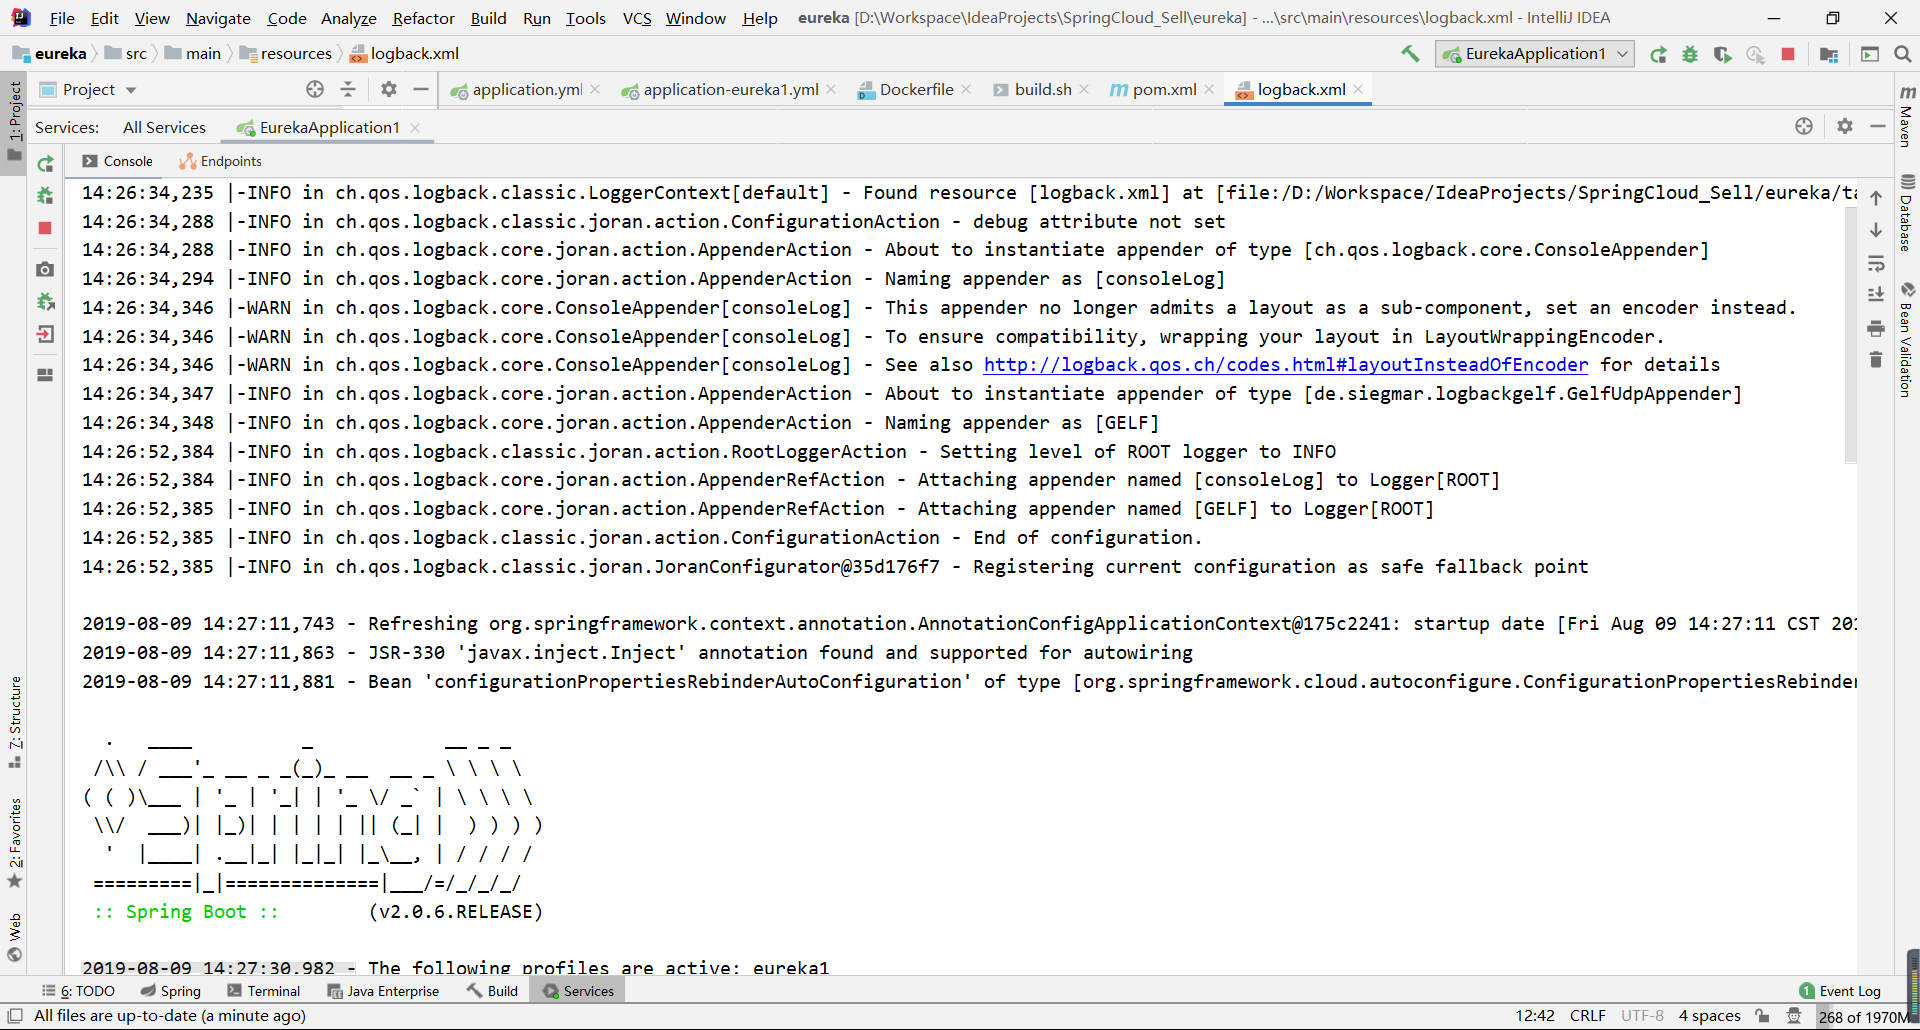Click console down arrow to next stack trace
Image resolution: width=1920 pixels, height=1030 pixels.
click(x=1876, y=230)
